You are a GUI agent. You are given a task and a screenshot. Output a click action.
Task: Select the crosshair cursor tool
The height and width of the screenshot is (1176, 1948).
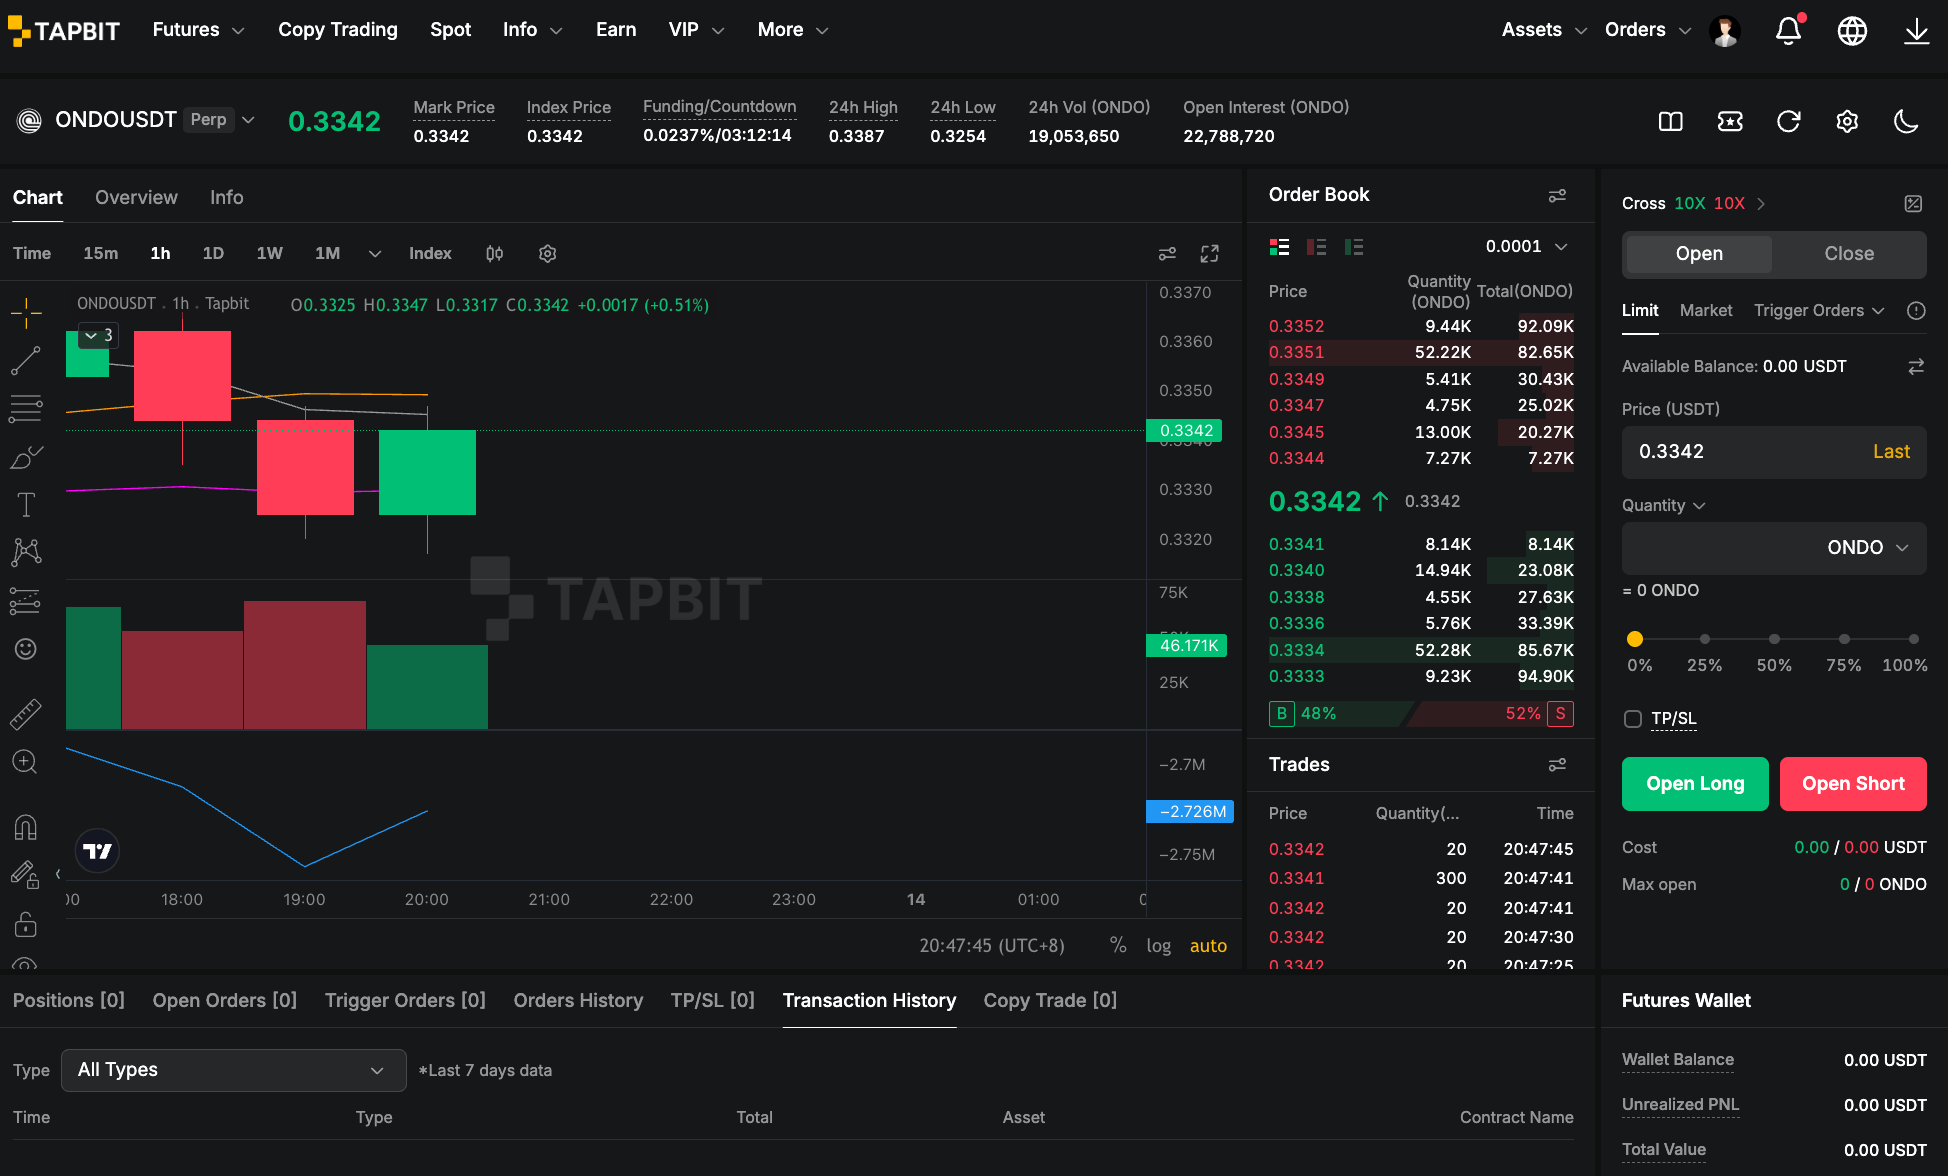pos(26,313)
